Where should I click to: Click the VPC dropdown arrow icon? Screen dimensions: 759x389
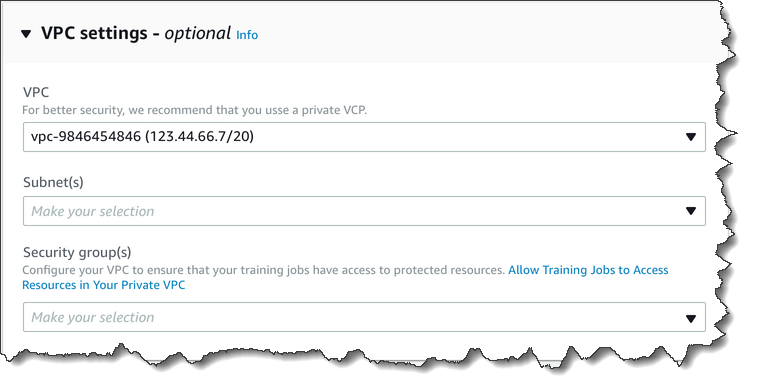691,137
